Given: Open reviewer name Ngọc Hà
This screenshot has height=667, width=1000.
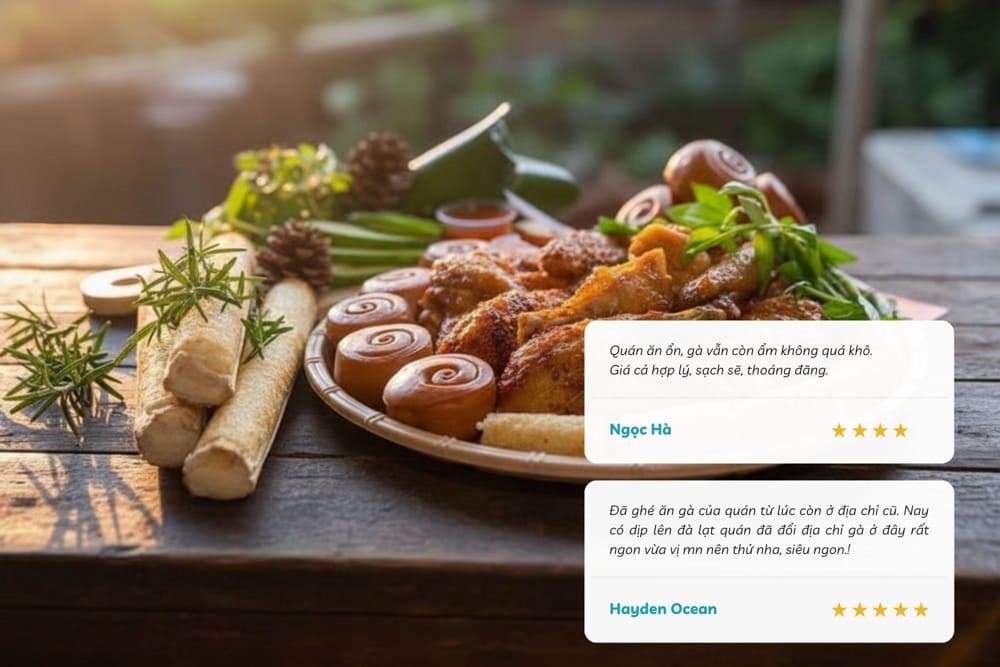Looking at the screenshot, I should [x=640, y=430].
